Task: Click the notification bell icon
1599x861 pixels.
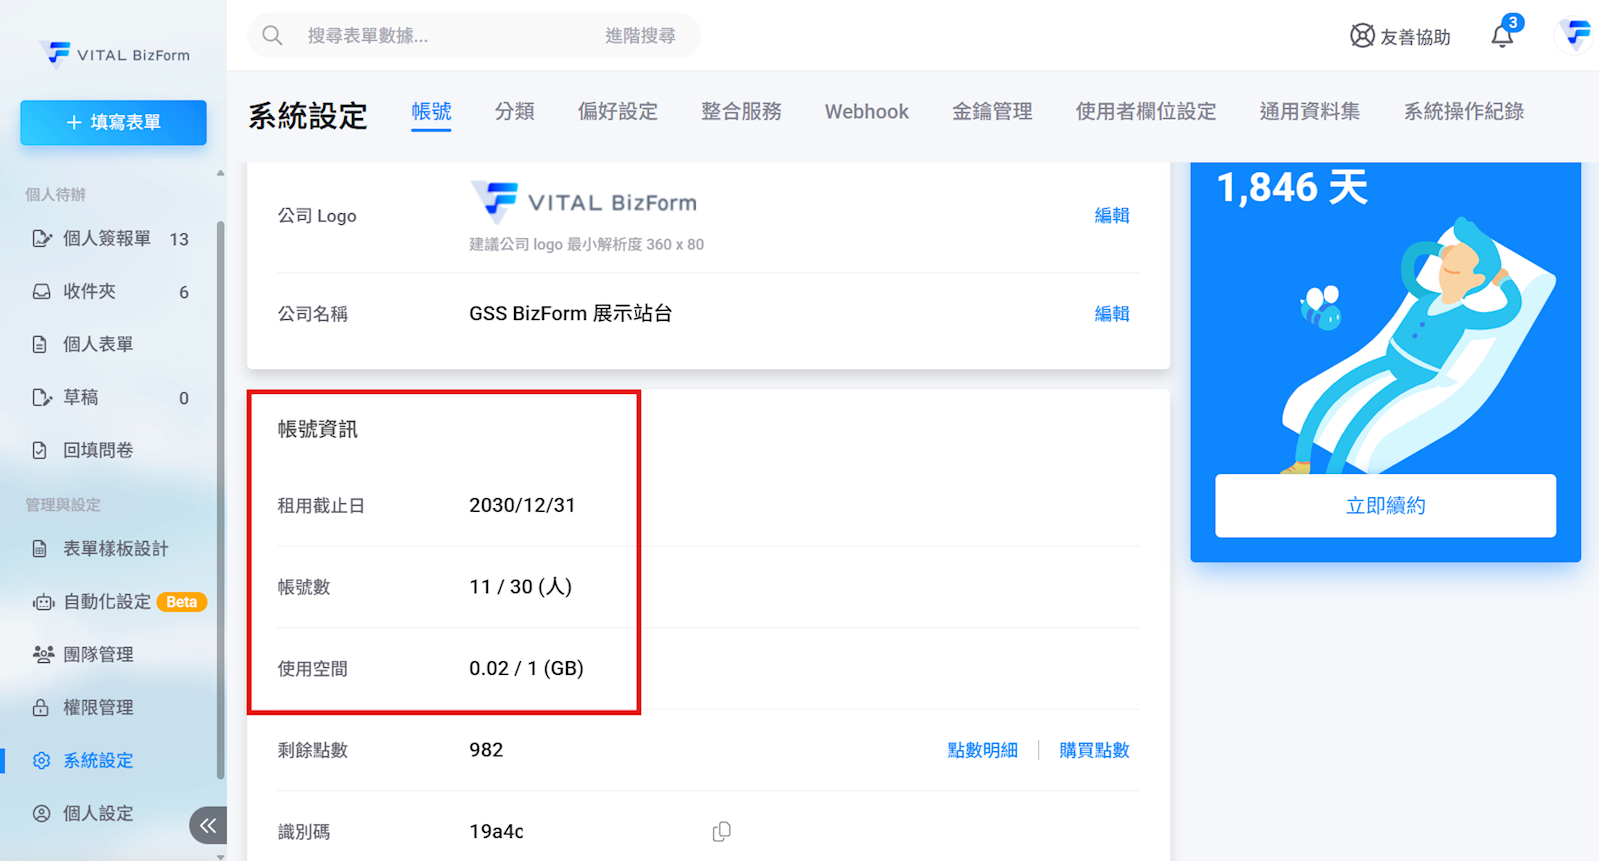Action: pos(1502,36)
